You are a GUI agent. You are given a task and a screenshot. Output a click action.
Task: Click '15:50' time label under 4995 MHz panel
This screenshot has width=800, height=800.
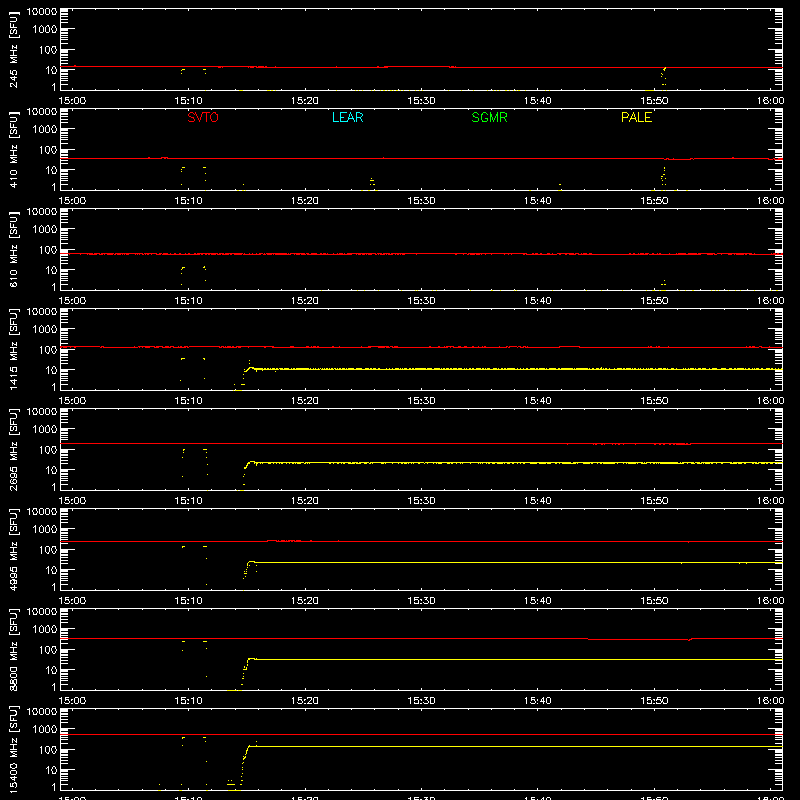point(654,601)
